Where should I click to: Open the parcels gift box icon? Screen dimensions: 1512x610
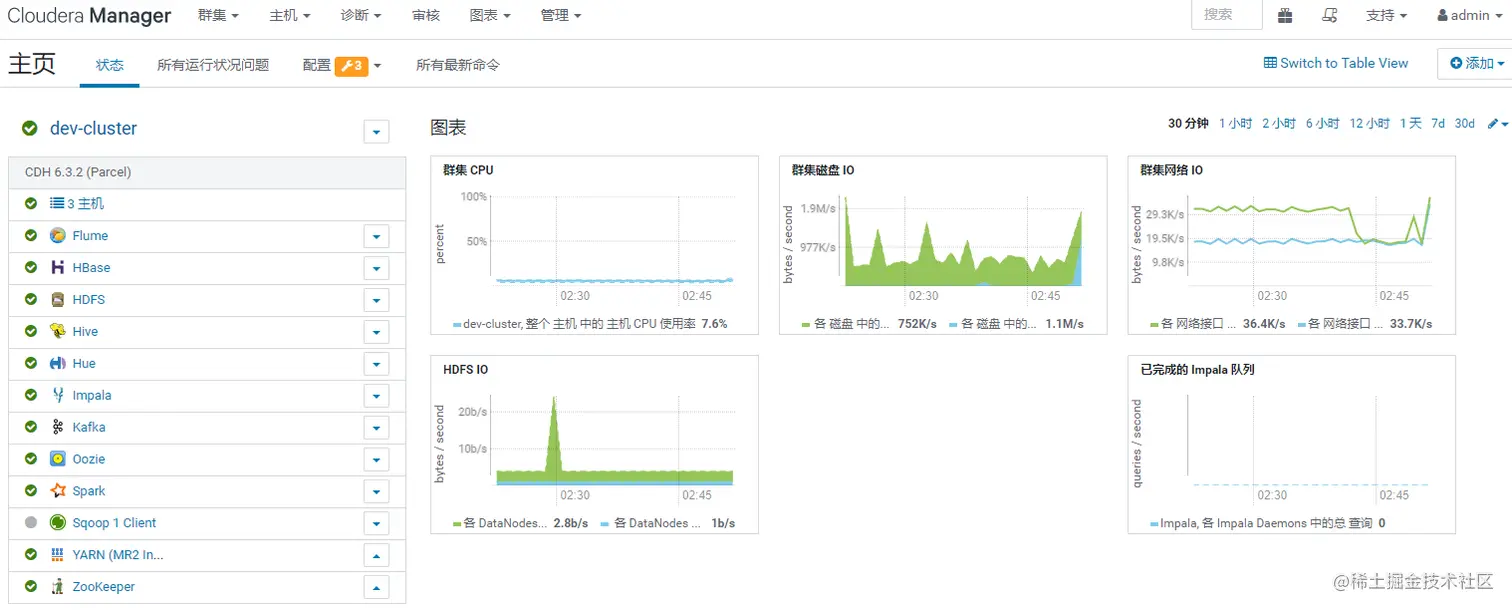tap(1285, 15)
